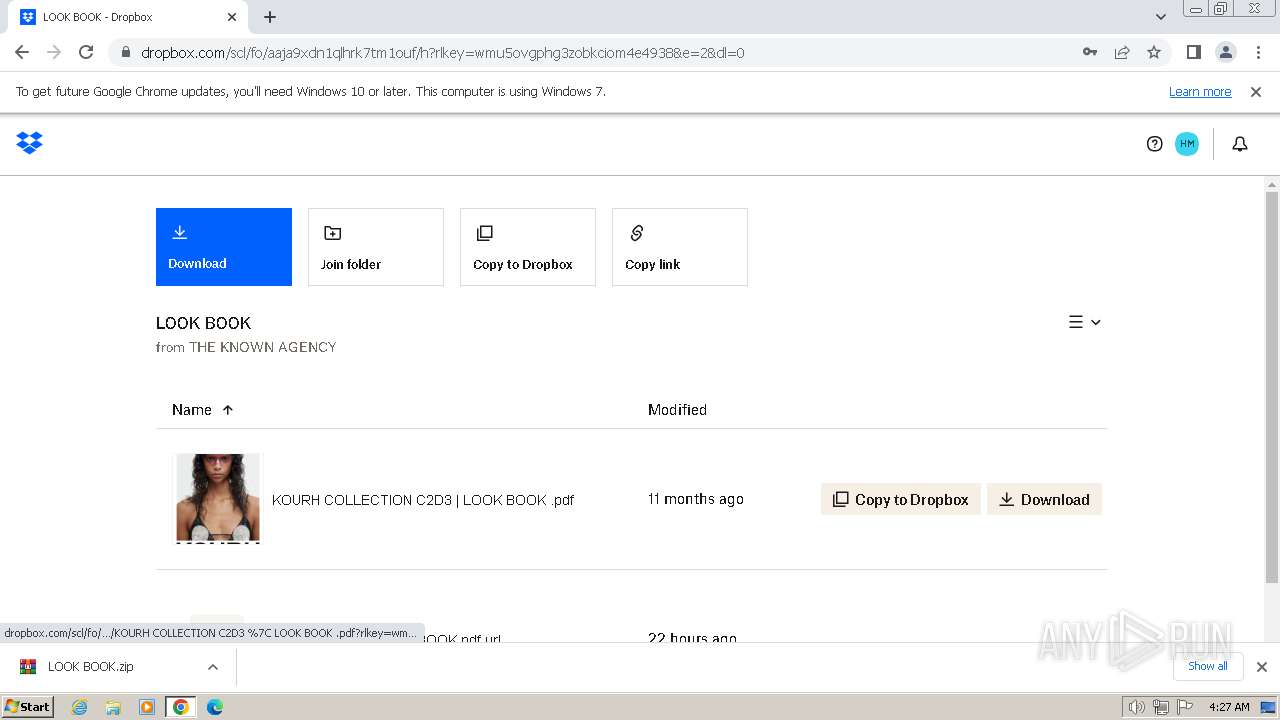Open the network tray icon
The image size is (1280, 720).
(x=1160, y=707)
